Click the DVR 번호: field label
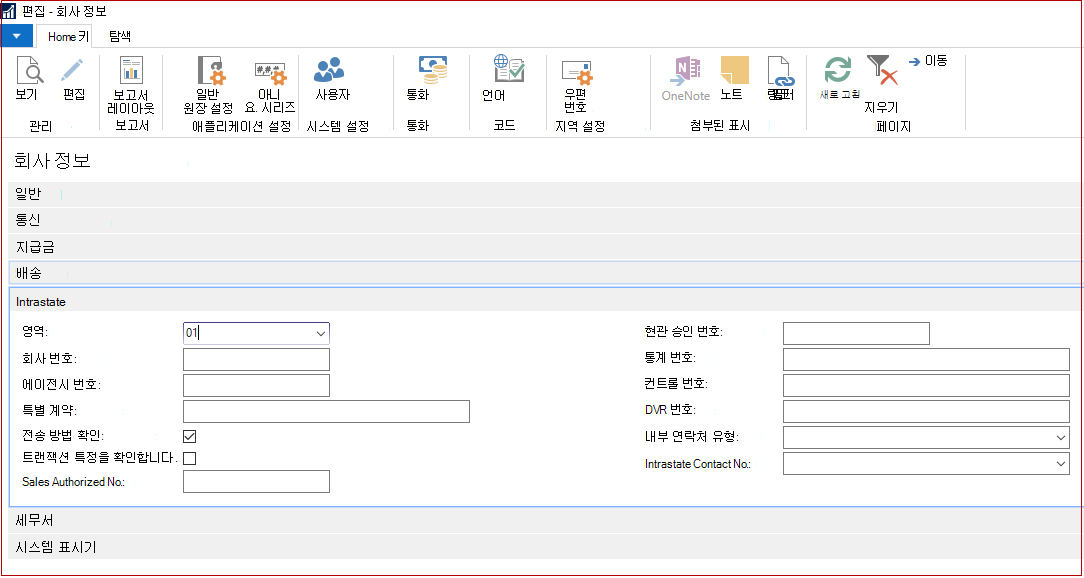Screen dimensions: 1084x578 [670, 409]
